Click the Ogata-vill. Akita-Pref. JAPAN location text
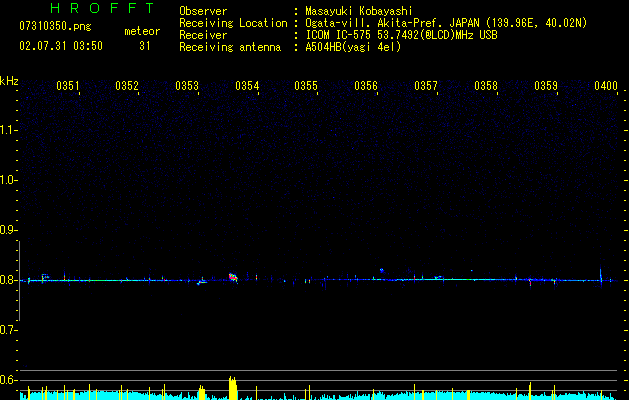Viewport: 629px width, 400px height. click(x=446, y=23)
